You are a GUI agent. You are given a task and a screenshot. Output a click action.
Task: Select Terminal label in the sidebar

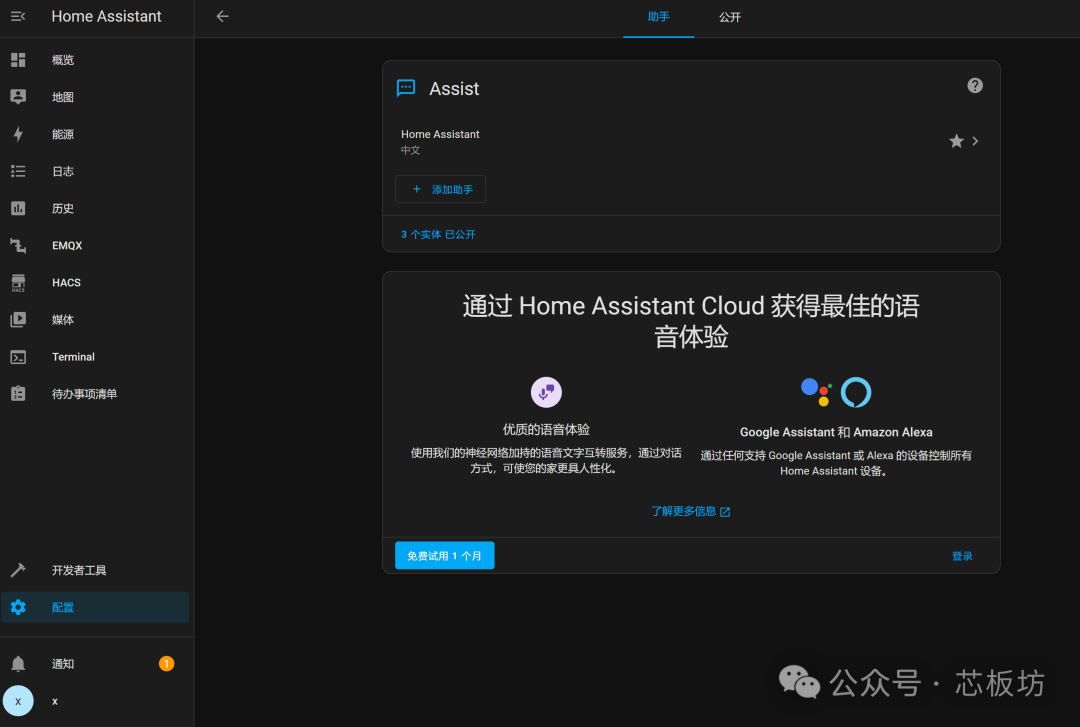click(73, 357)
